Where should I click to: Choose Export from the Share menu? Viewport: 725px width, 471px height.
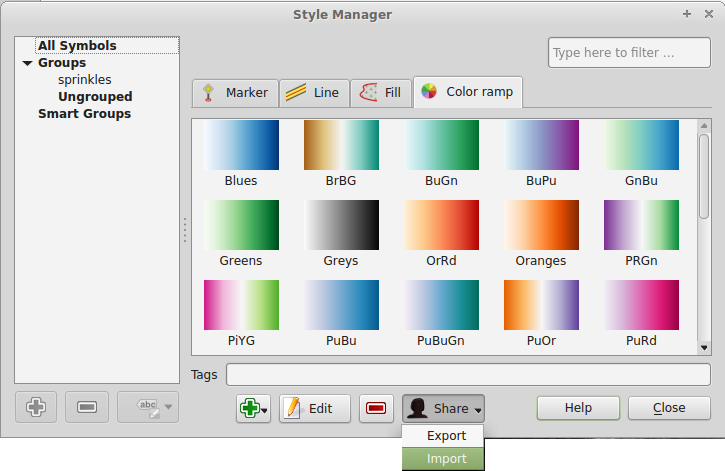click(443, 436)
